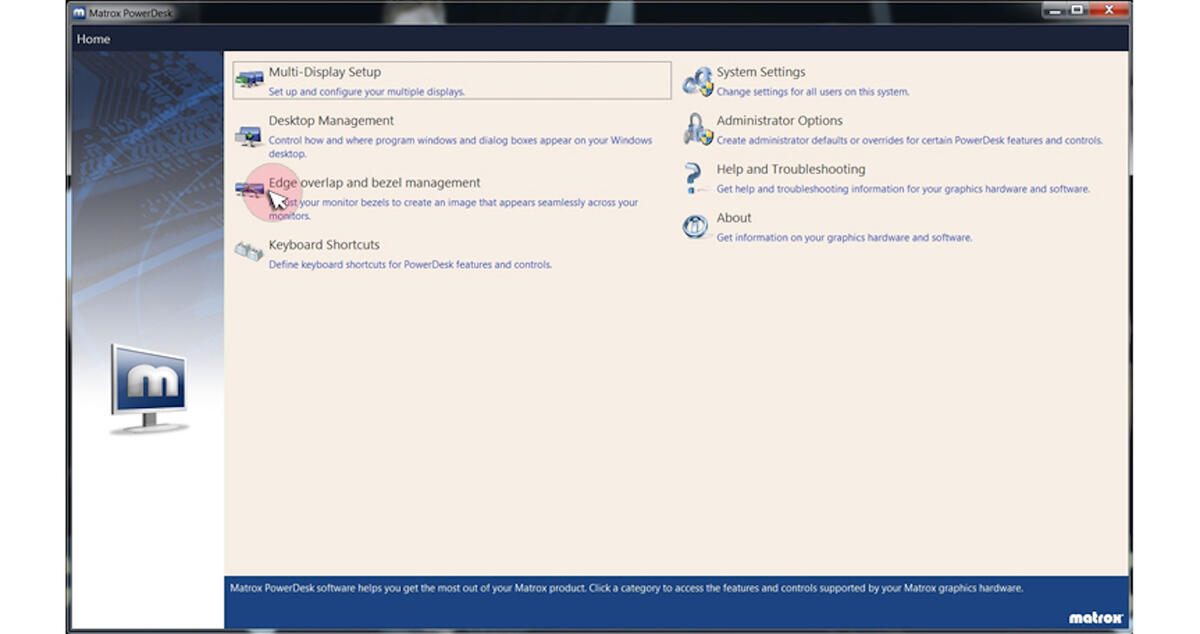Viewport: 1200px width, 634px height.
Task: Open the About heading
Action: coord(734,218)
